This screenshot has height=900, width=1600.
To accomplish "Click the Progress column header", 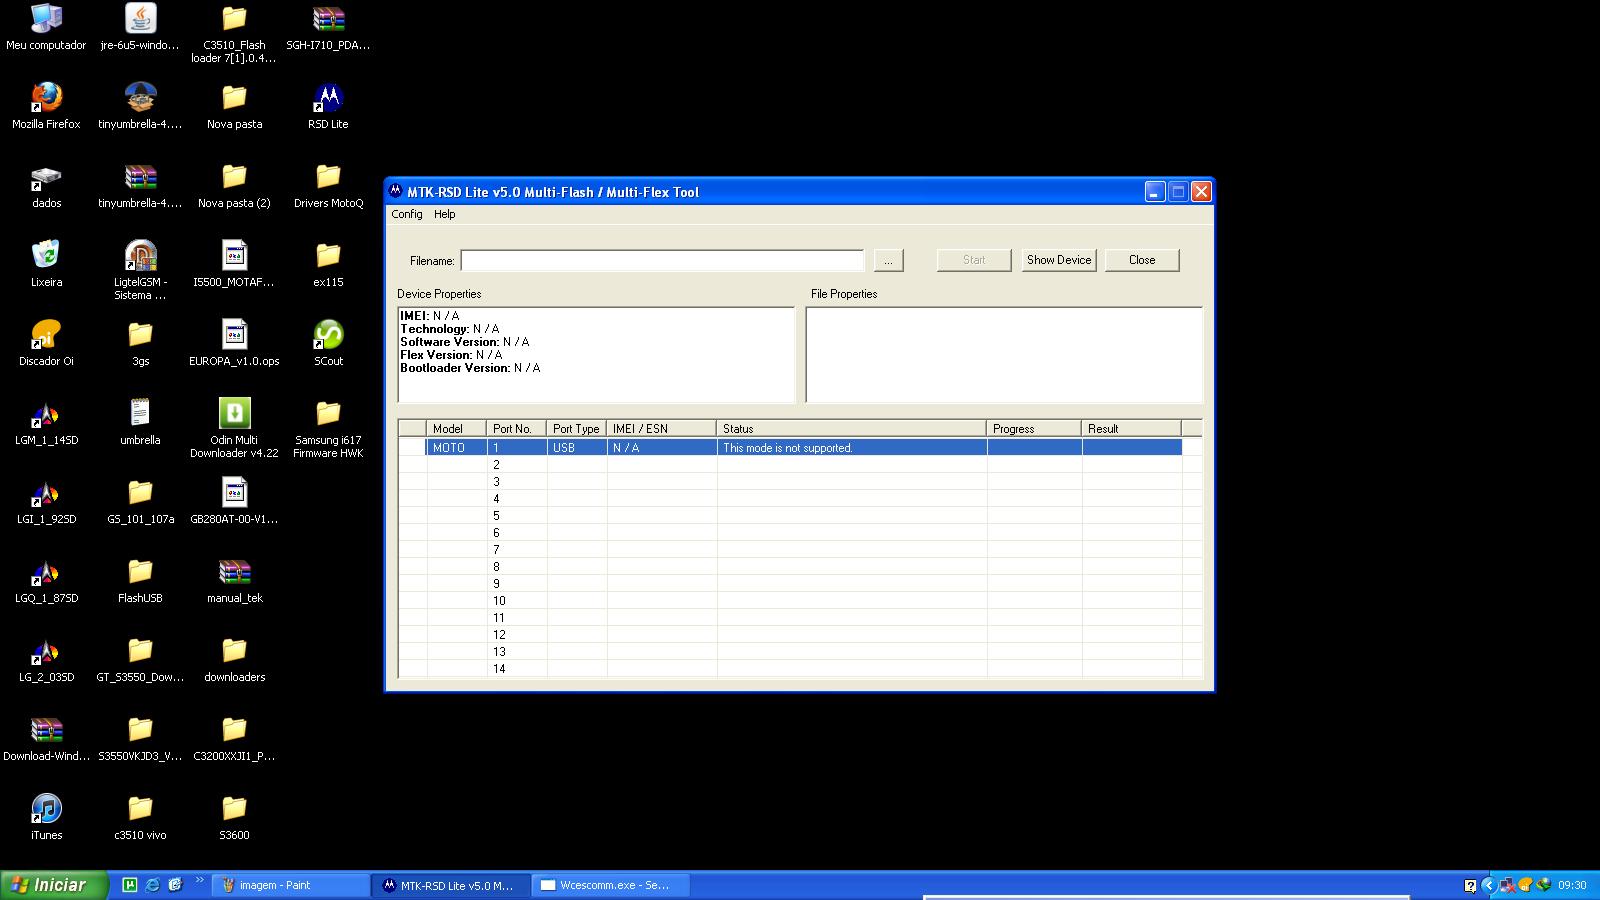I will (x=1034, y=429).
